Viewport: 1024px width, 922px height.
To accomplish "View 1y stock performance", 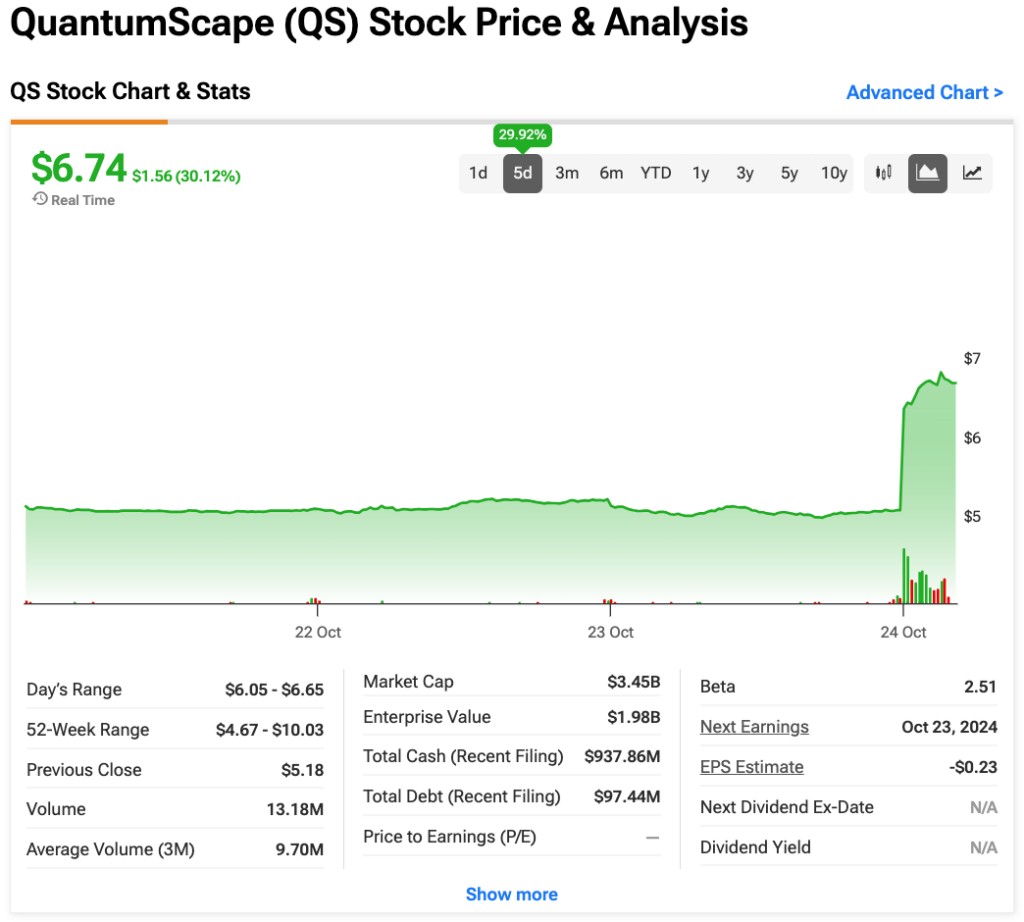I will [x=700, y=173].
